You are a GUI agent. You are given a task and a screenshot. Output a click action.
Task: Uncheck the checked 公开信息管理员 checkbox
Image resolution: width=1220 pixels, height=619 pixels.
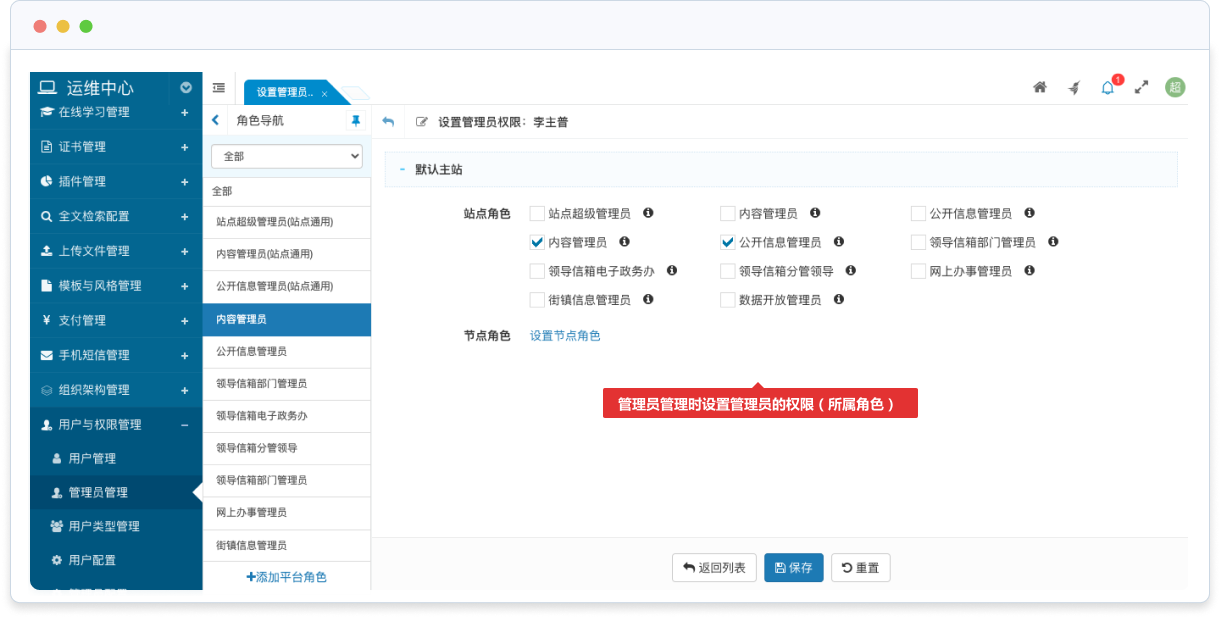point(728,242)
